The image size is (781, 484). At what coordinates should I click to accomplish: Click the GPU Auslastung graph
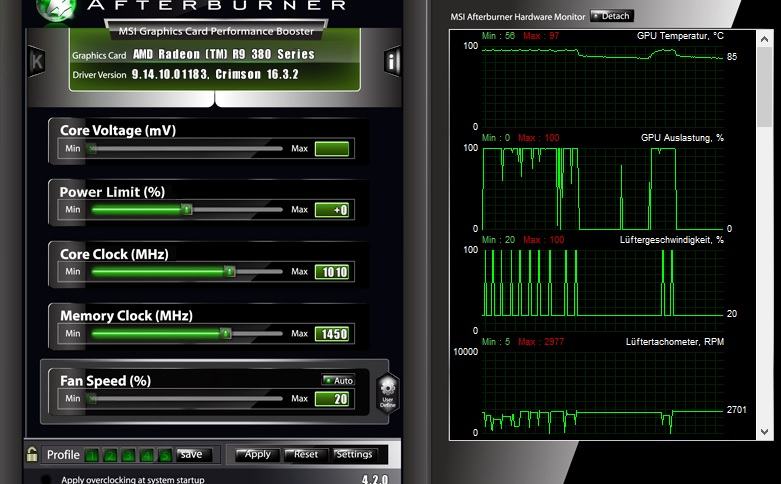point(602,188)
